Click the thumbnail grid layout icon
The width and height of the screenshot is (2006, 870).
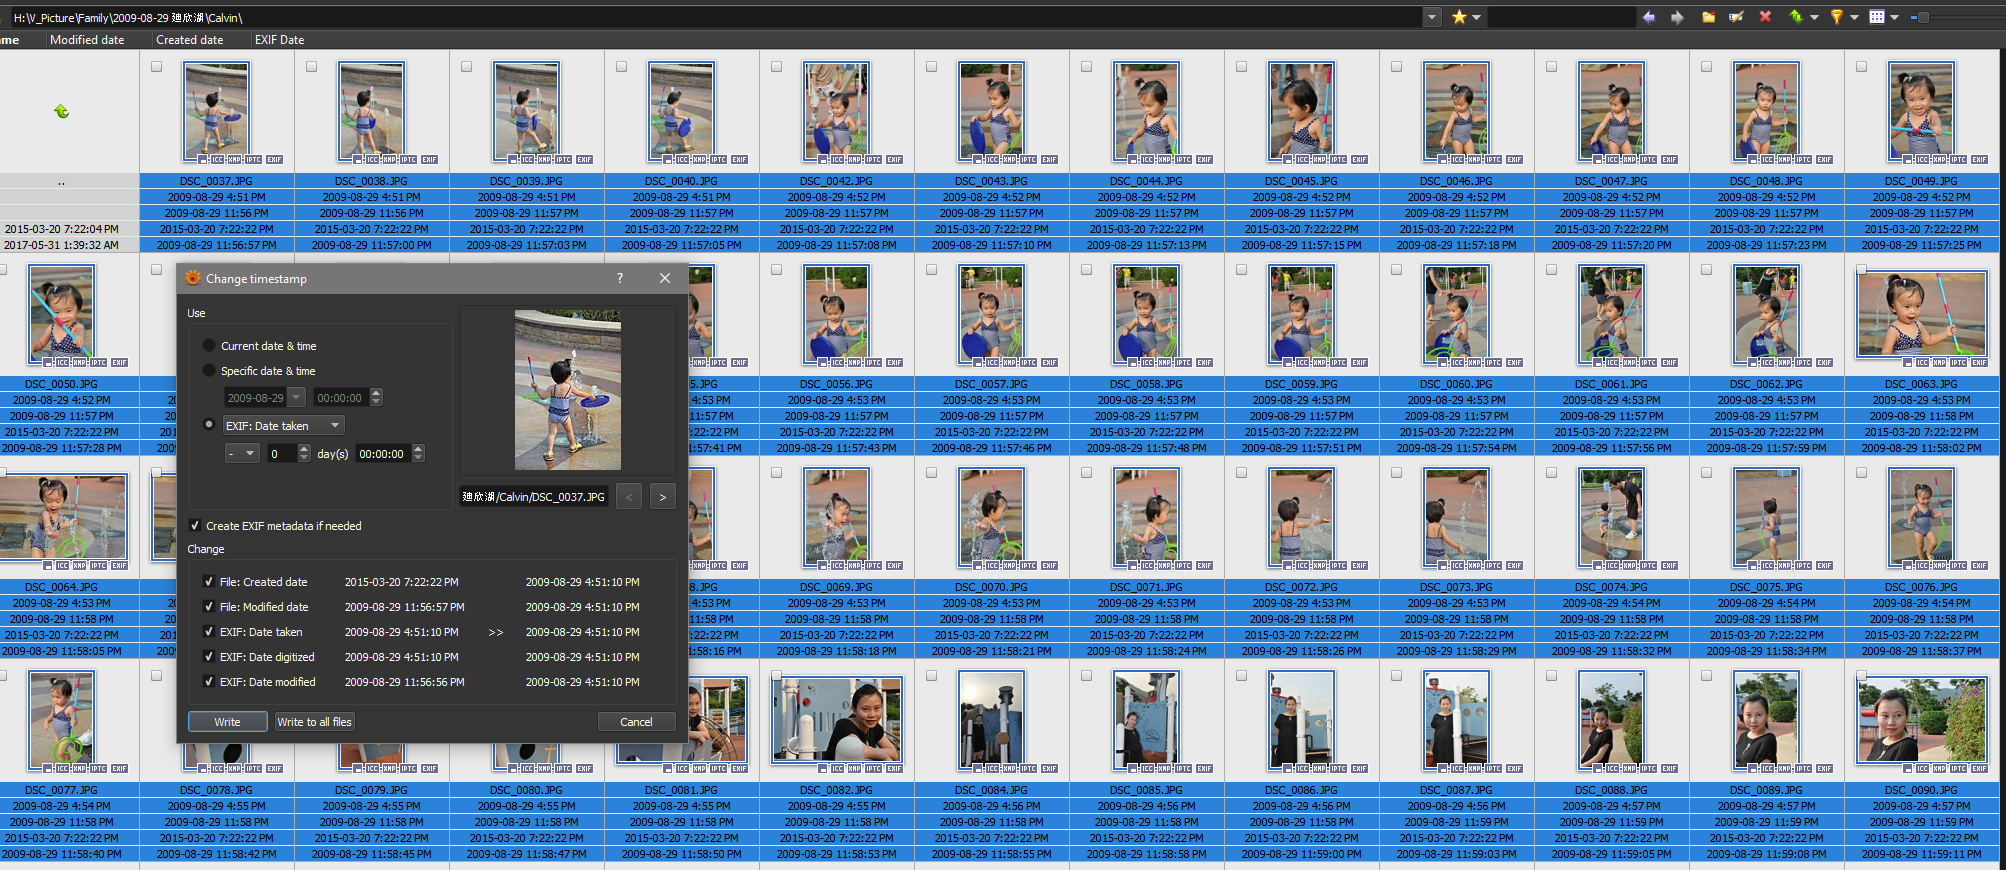1877,17
